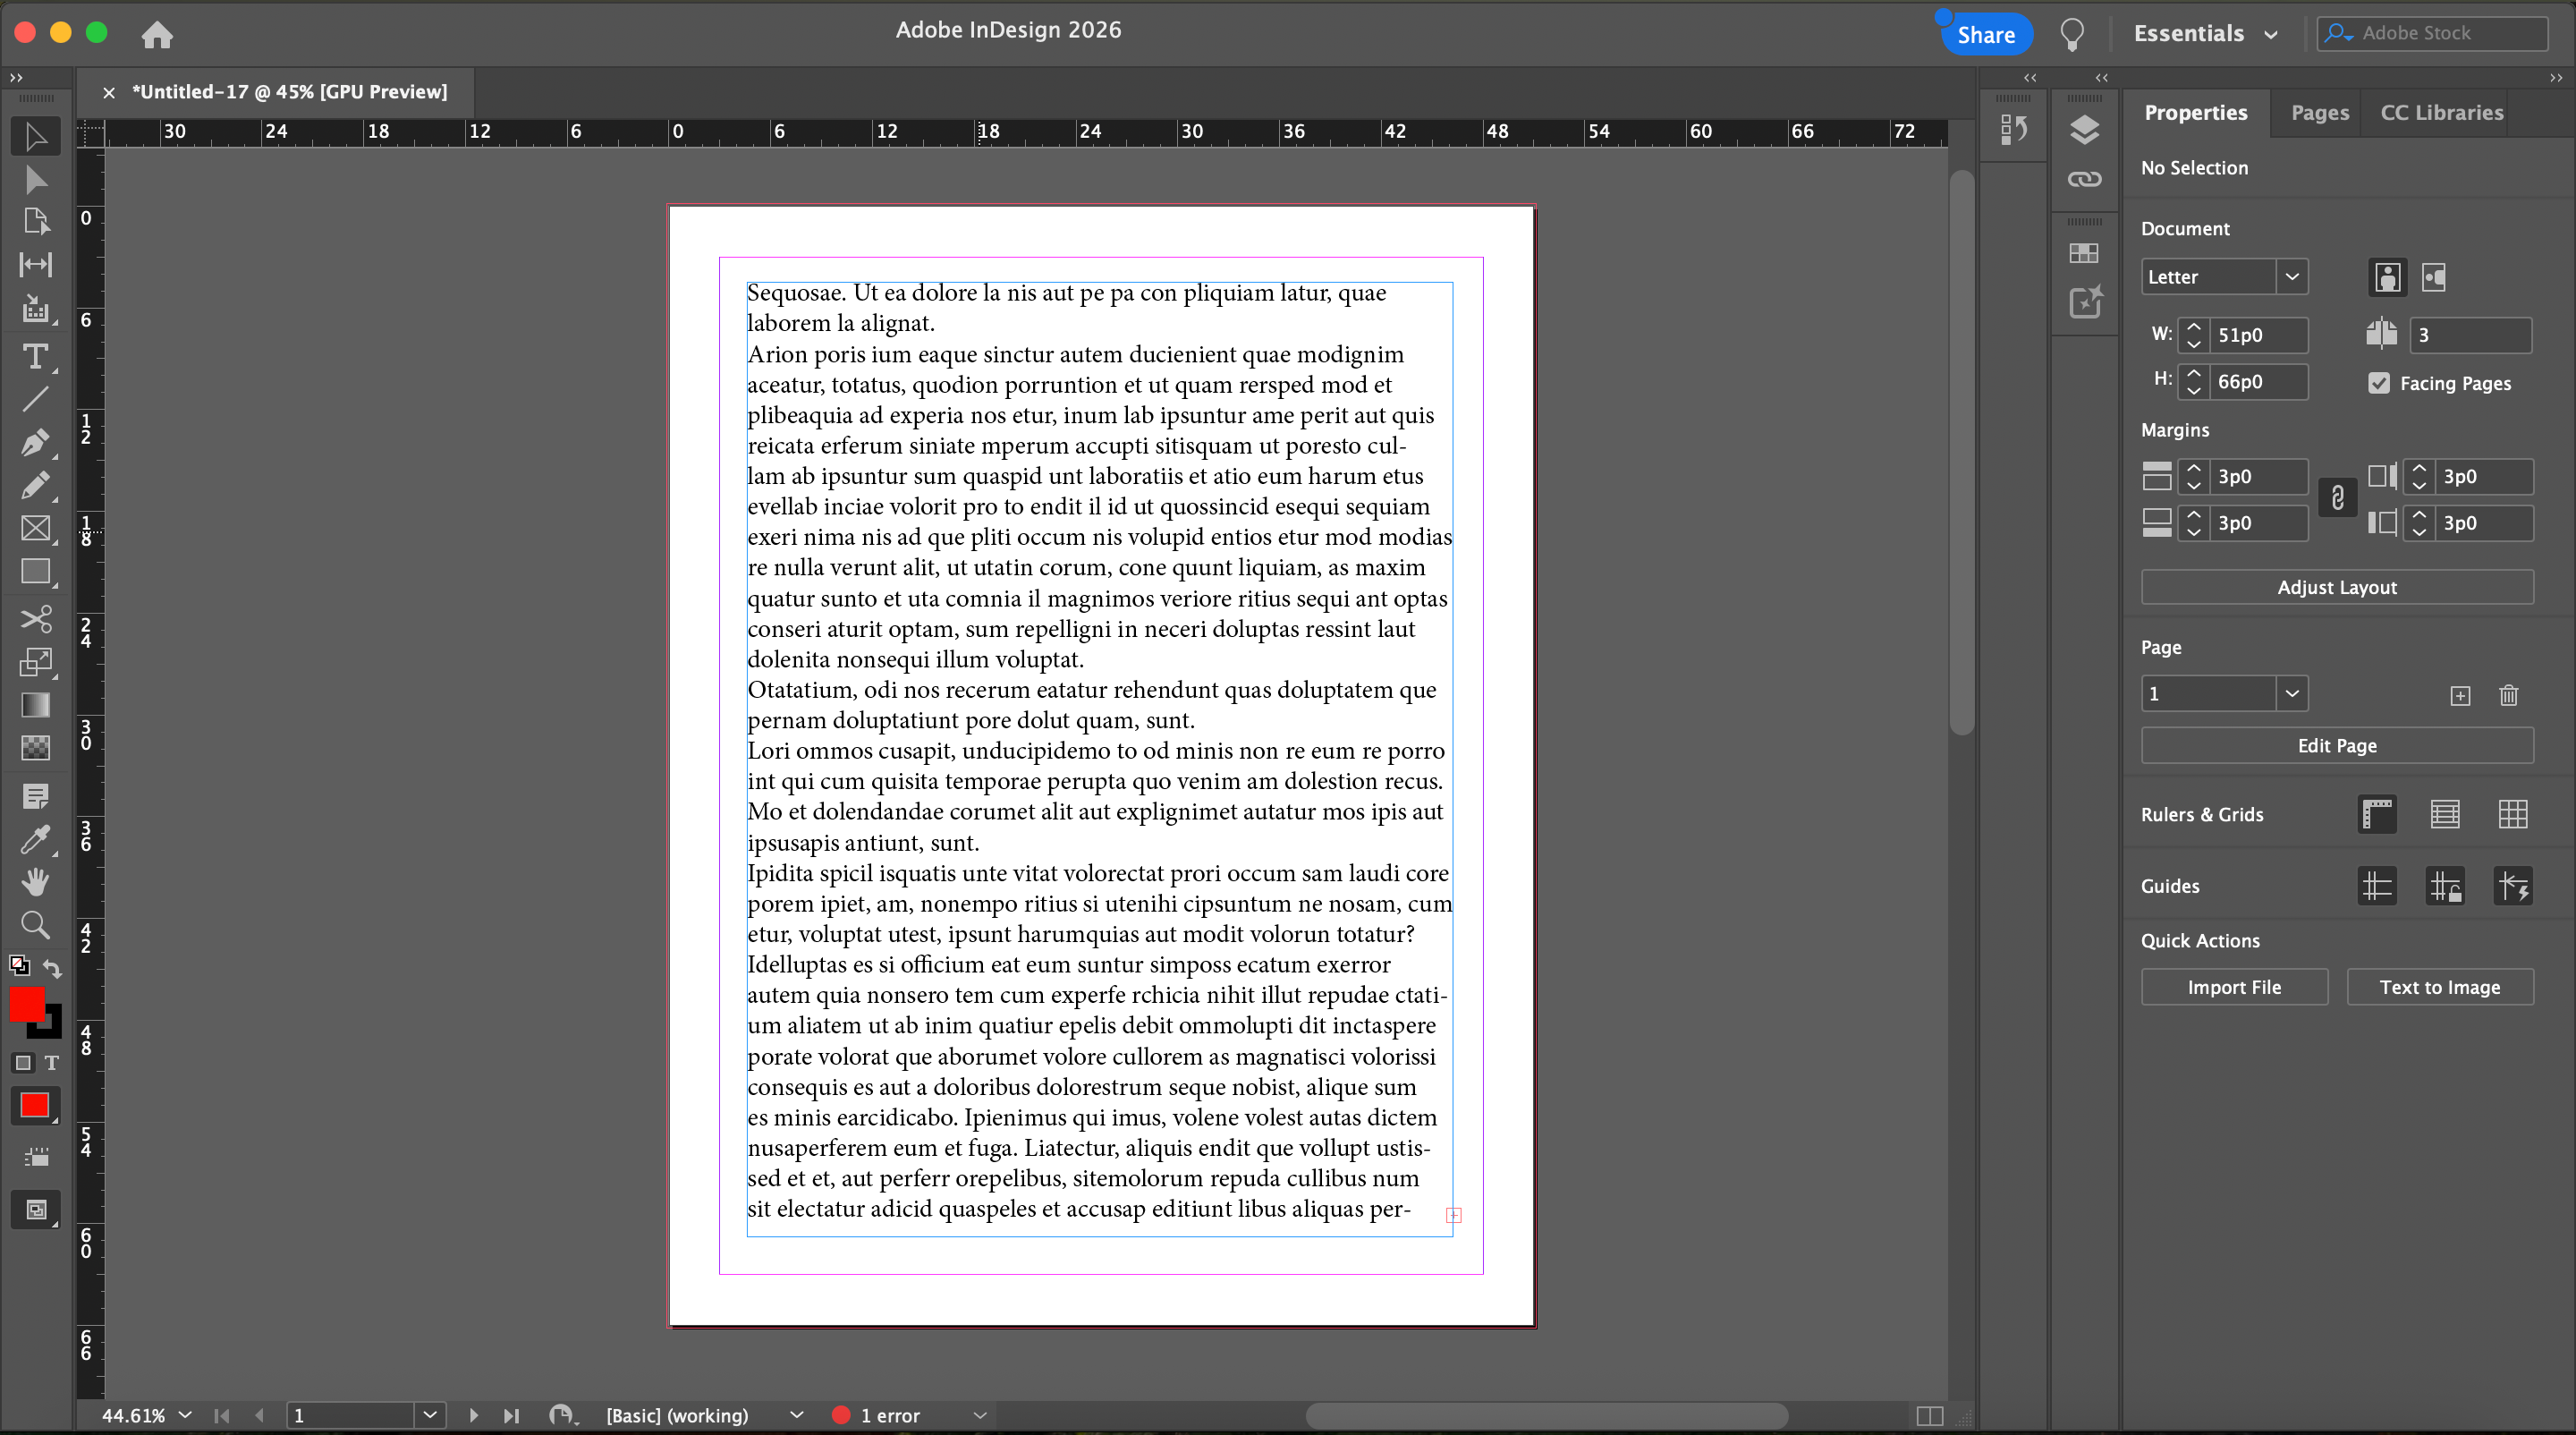Toggle Show Rulers in Rulers & Grids

point(2377,814)
